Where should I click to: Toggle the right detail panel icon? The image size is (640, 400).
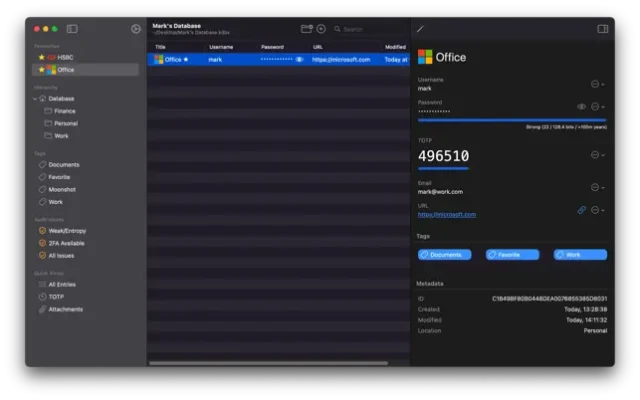[x=603, y=29]
